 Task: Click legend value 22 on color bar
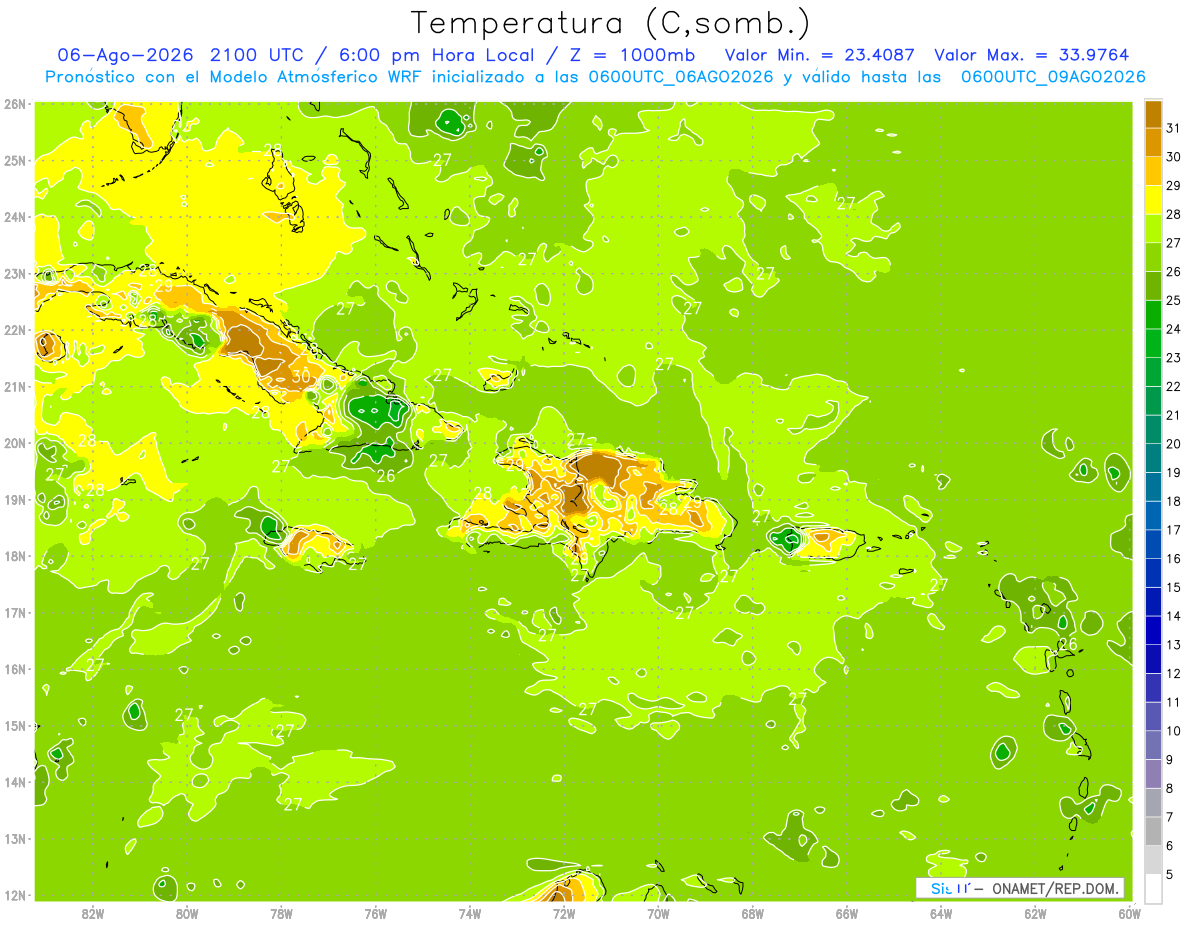(1173, 386)
